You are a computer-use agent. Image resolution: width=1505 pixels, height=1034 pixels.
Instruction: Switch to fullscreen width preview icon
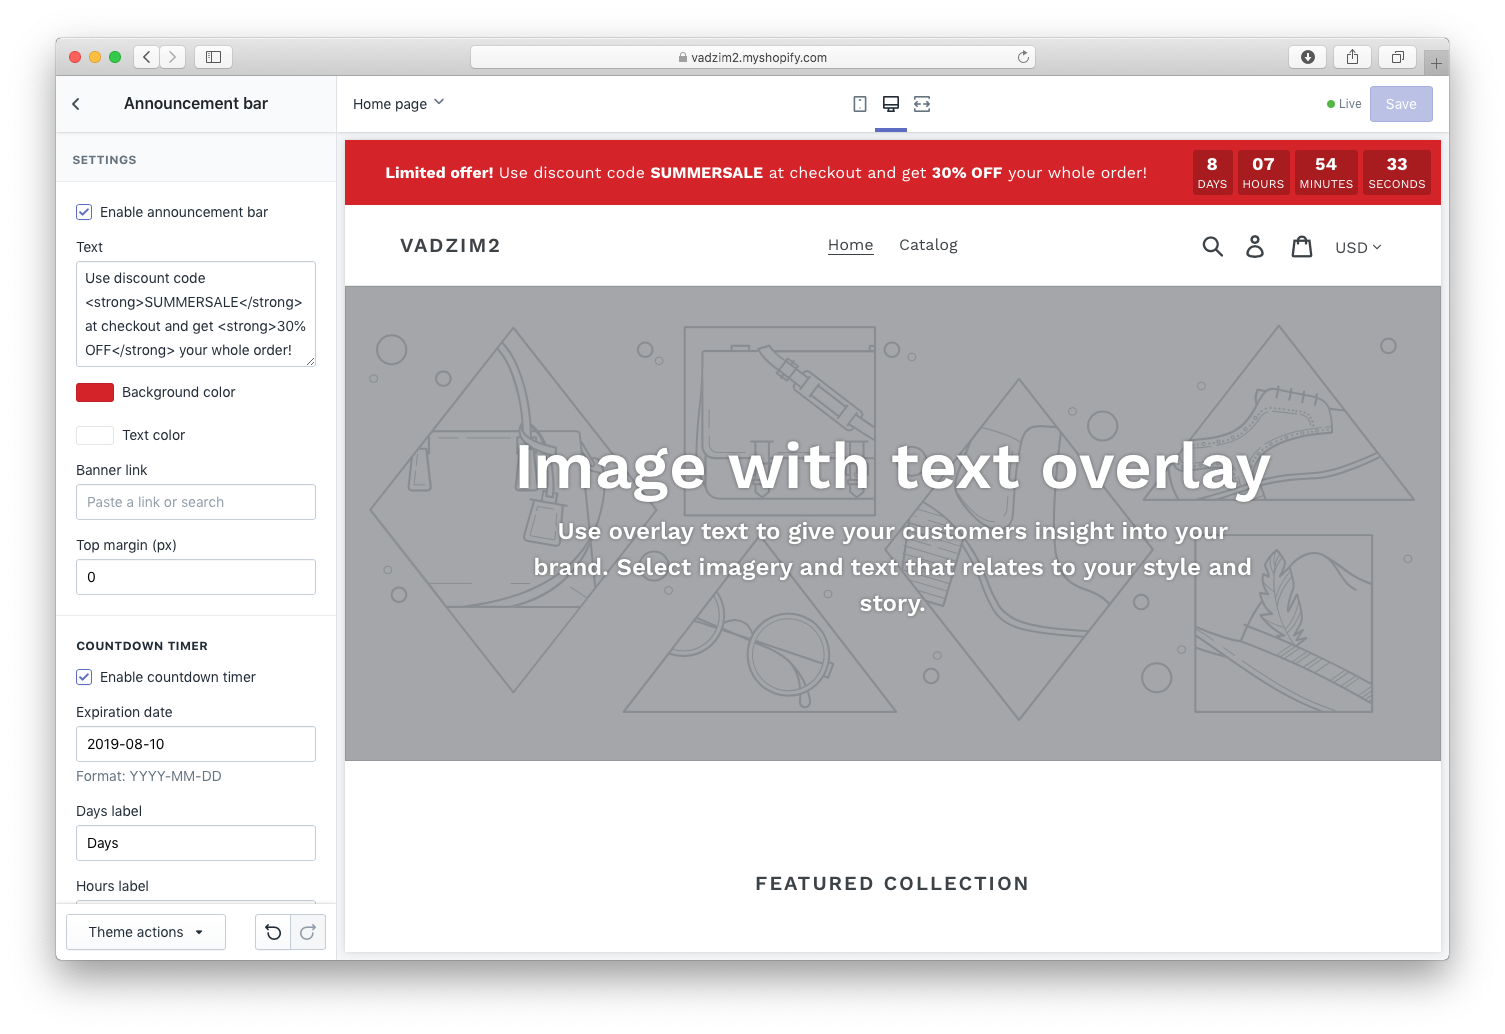[x=922, y=104]
